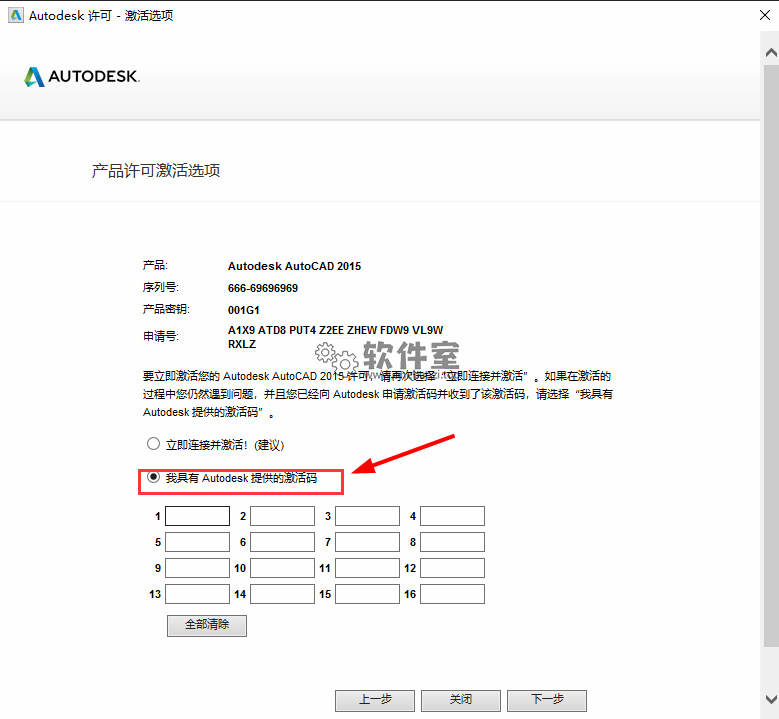Click activation code field 15
The height and width of the screenshot is (719, 779).
pyautogui.click(x=367, y=594)
